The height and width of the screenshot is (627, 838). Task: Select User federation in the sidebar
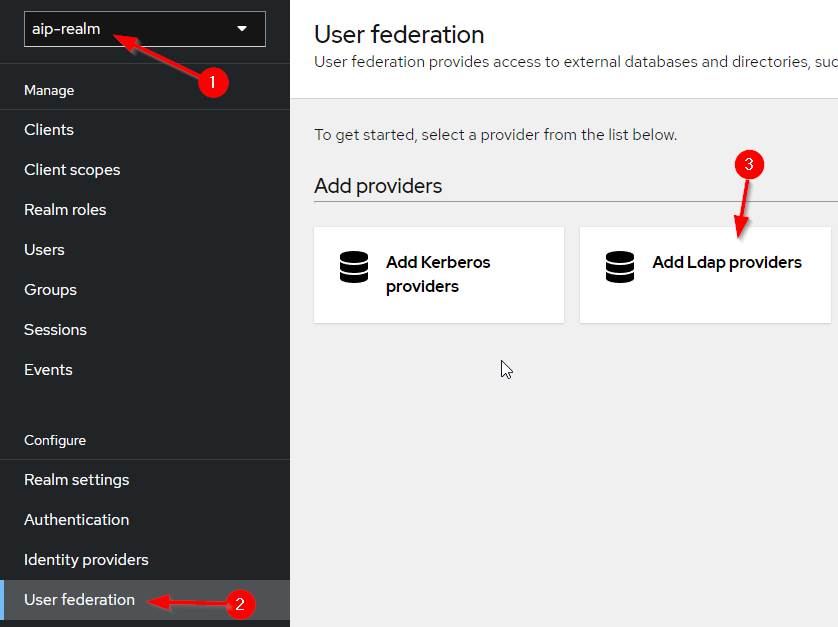(79, 600)
